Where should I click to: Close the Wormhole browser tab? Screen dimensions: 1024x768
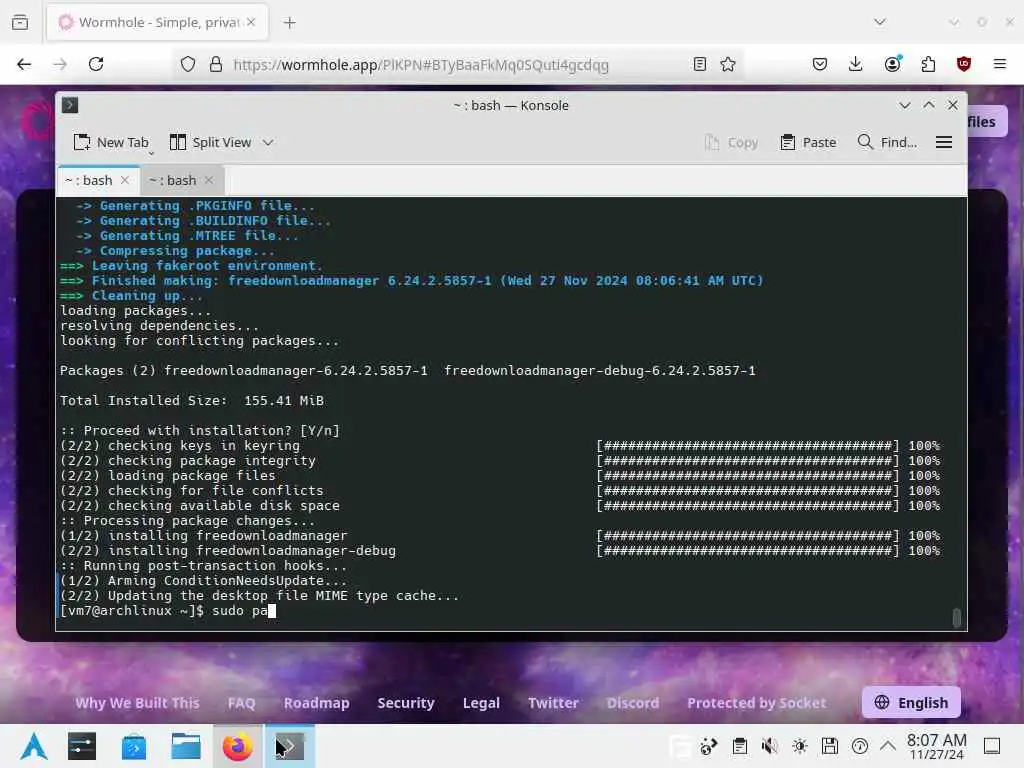click(x=251, y=22)
